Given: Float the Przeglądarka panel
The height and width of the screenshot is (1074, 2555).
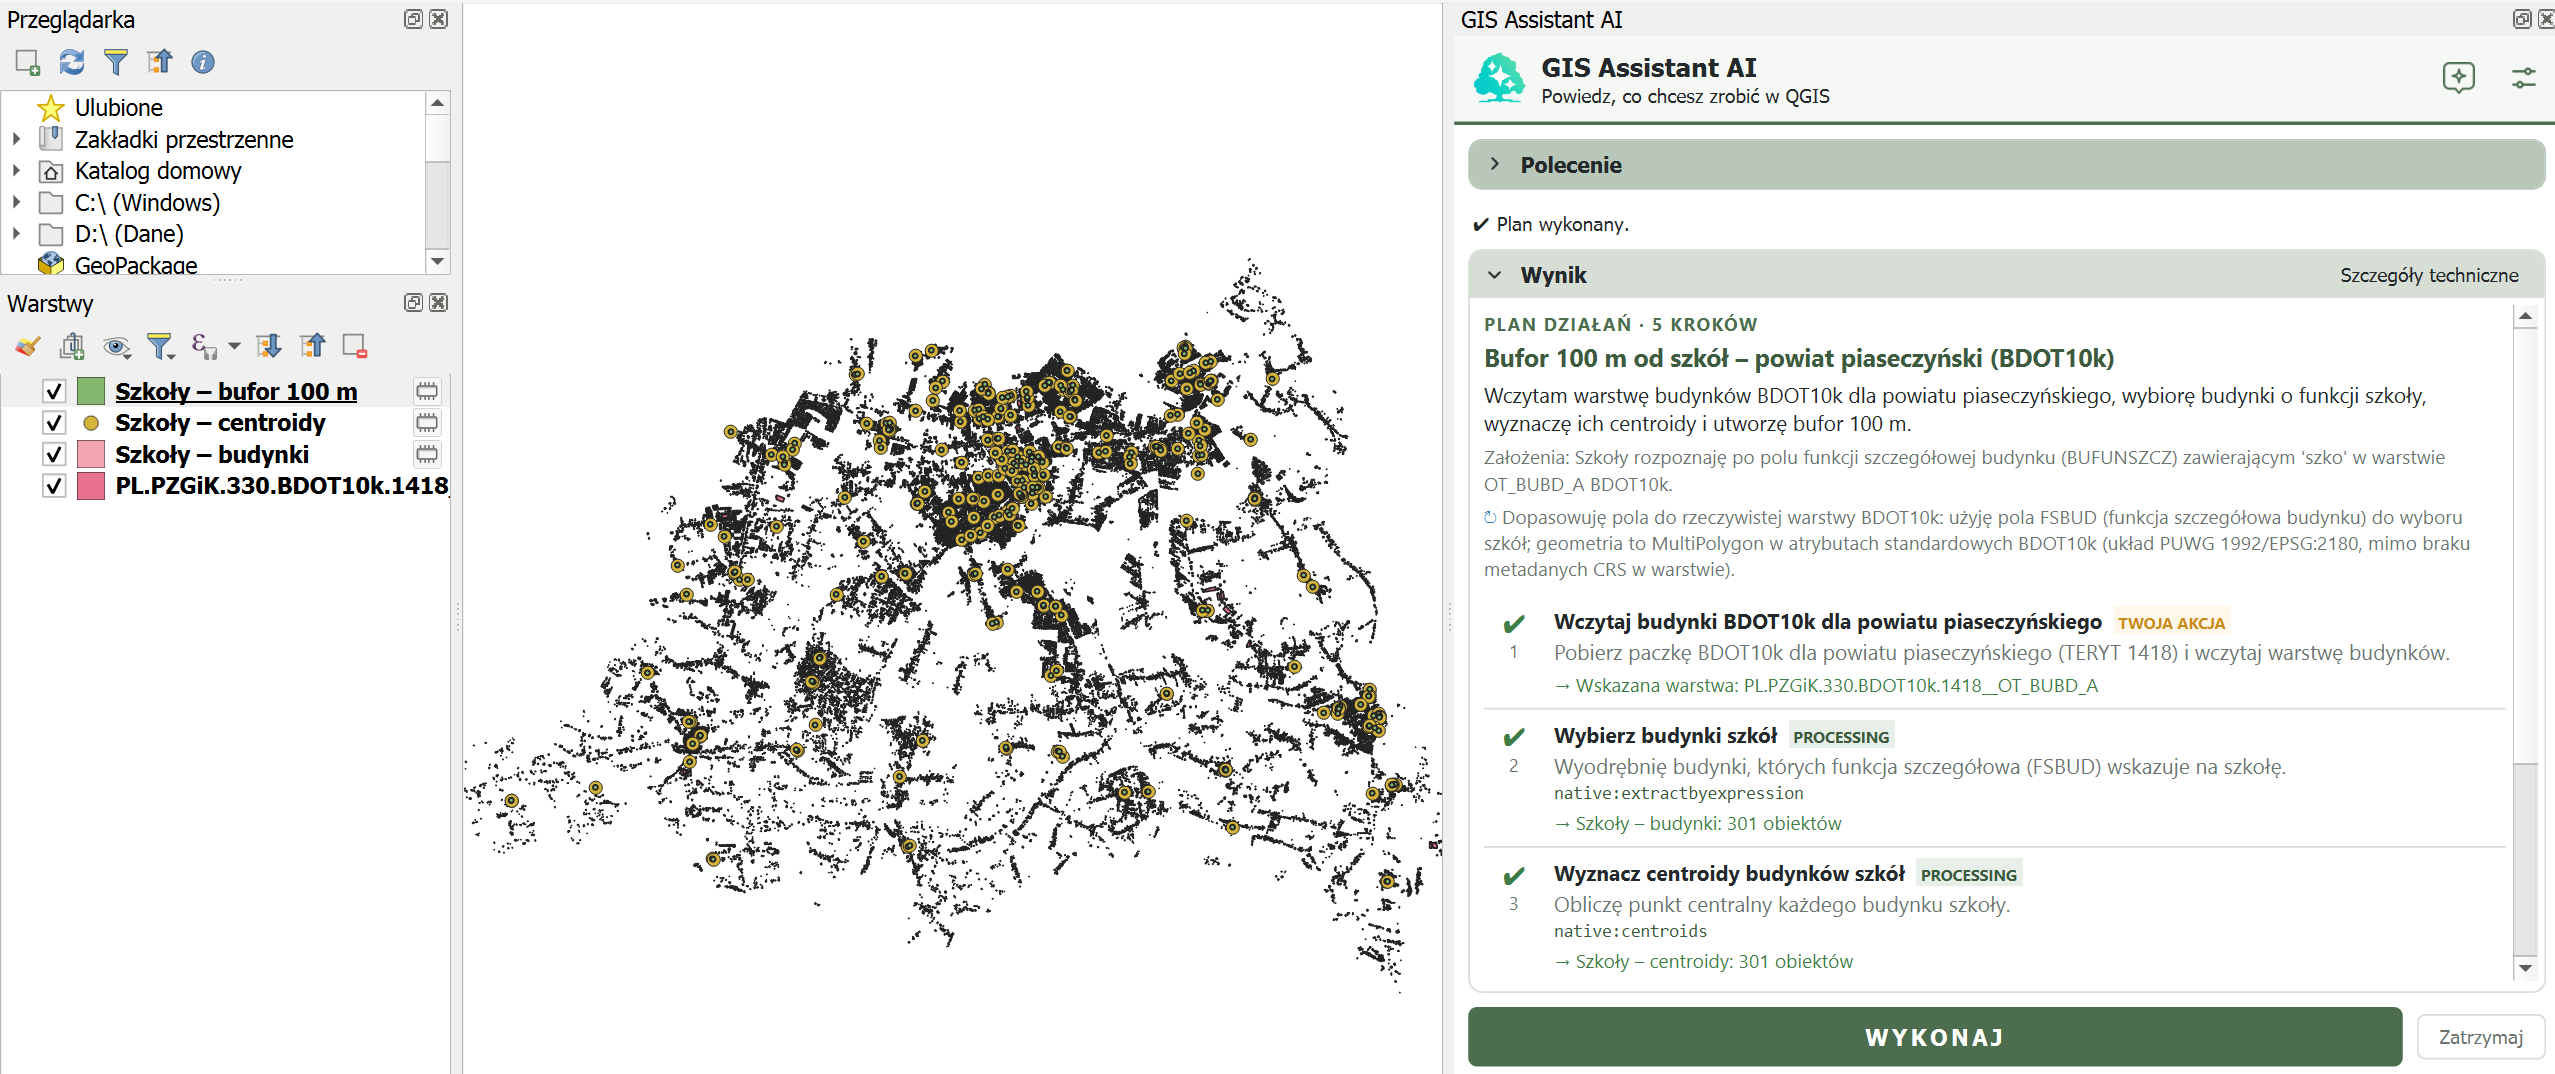Looking at the screenshot, I should (x=413, y=19).
